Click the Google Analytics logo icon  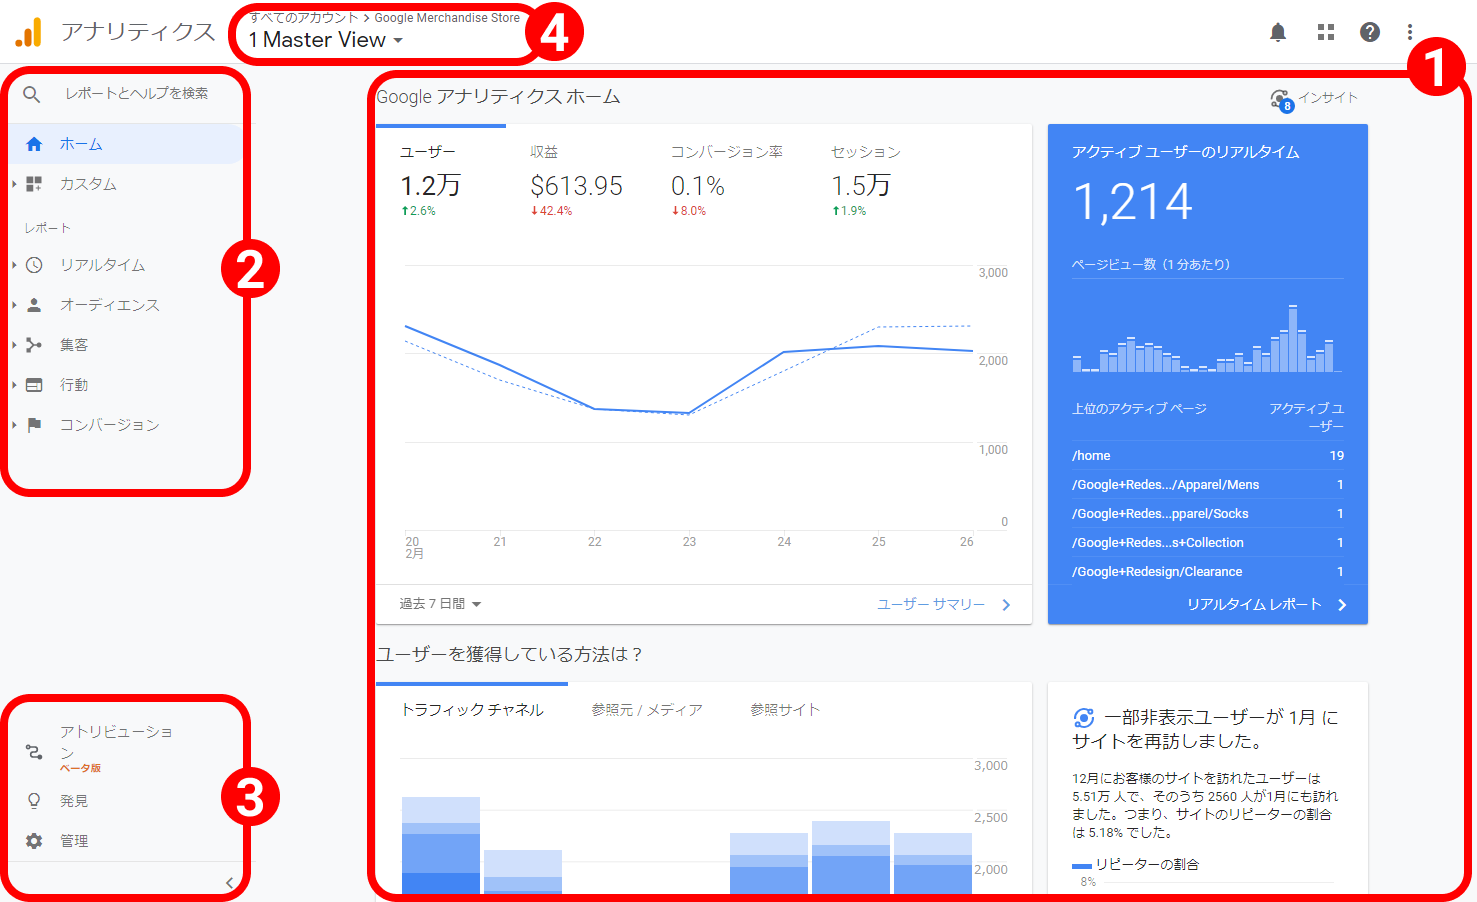coord(29,32)
